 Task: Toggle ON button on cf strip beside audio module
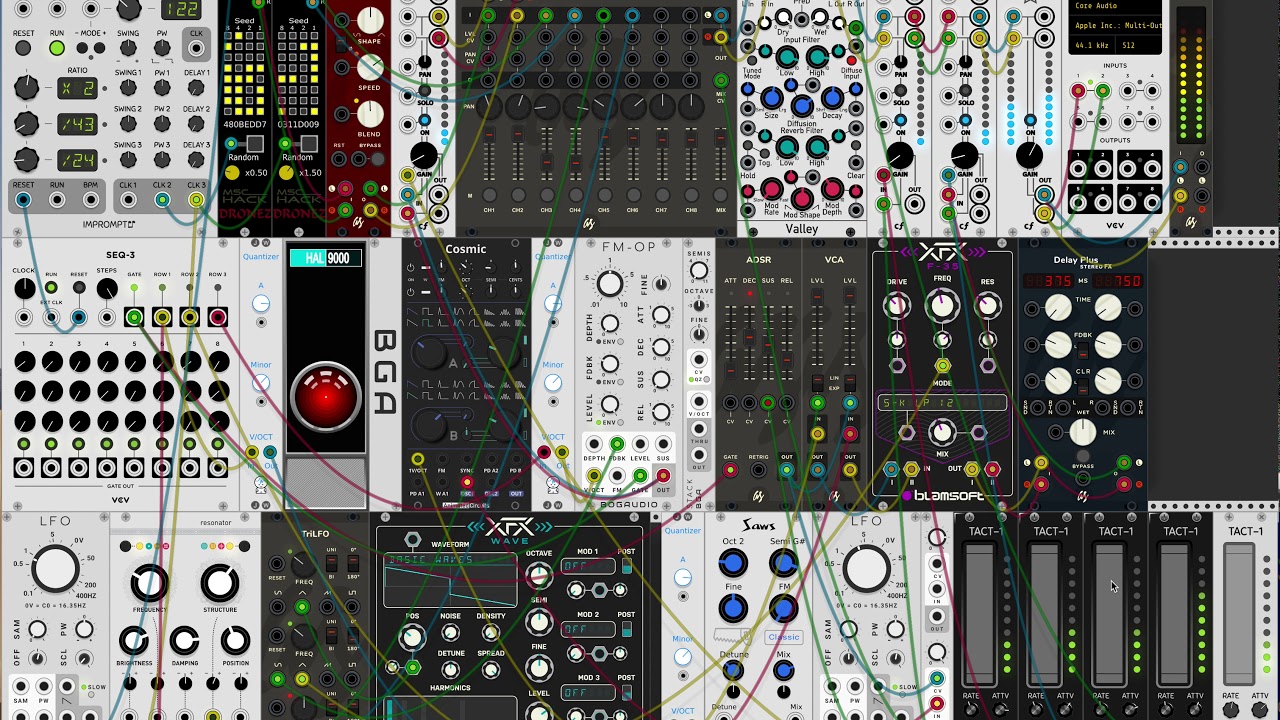1030,119
